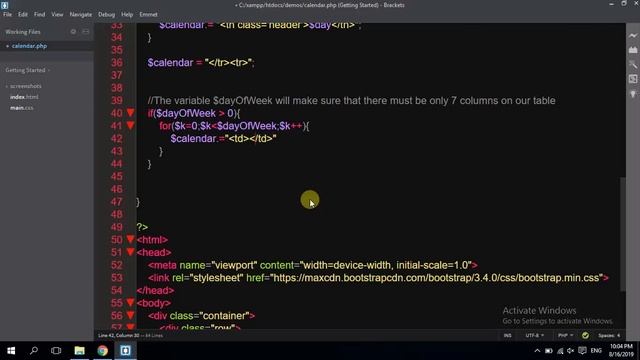Click the split-view icon beside Working Files
This screenshot has height=360, width=640.
86,31
